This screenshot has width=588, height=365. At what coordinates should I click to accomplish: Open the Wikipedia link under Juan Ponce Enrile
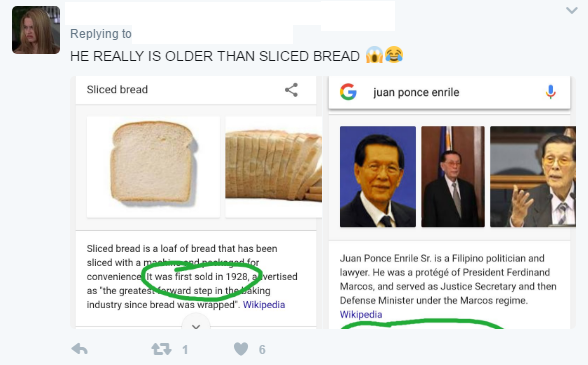[x=361, y=314]
